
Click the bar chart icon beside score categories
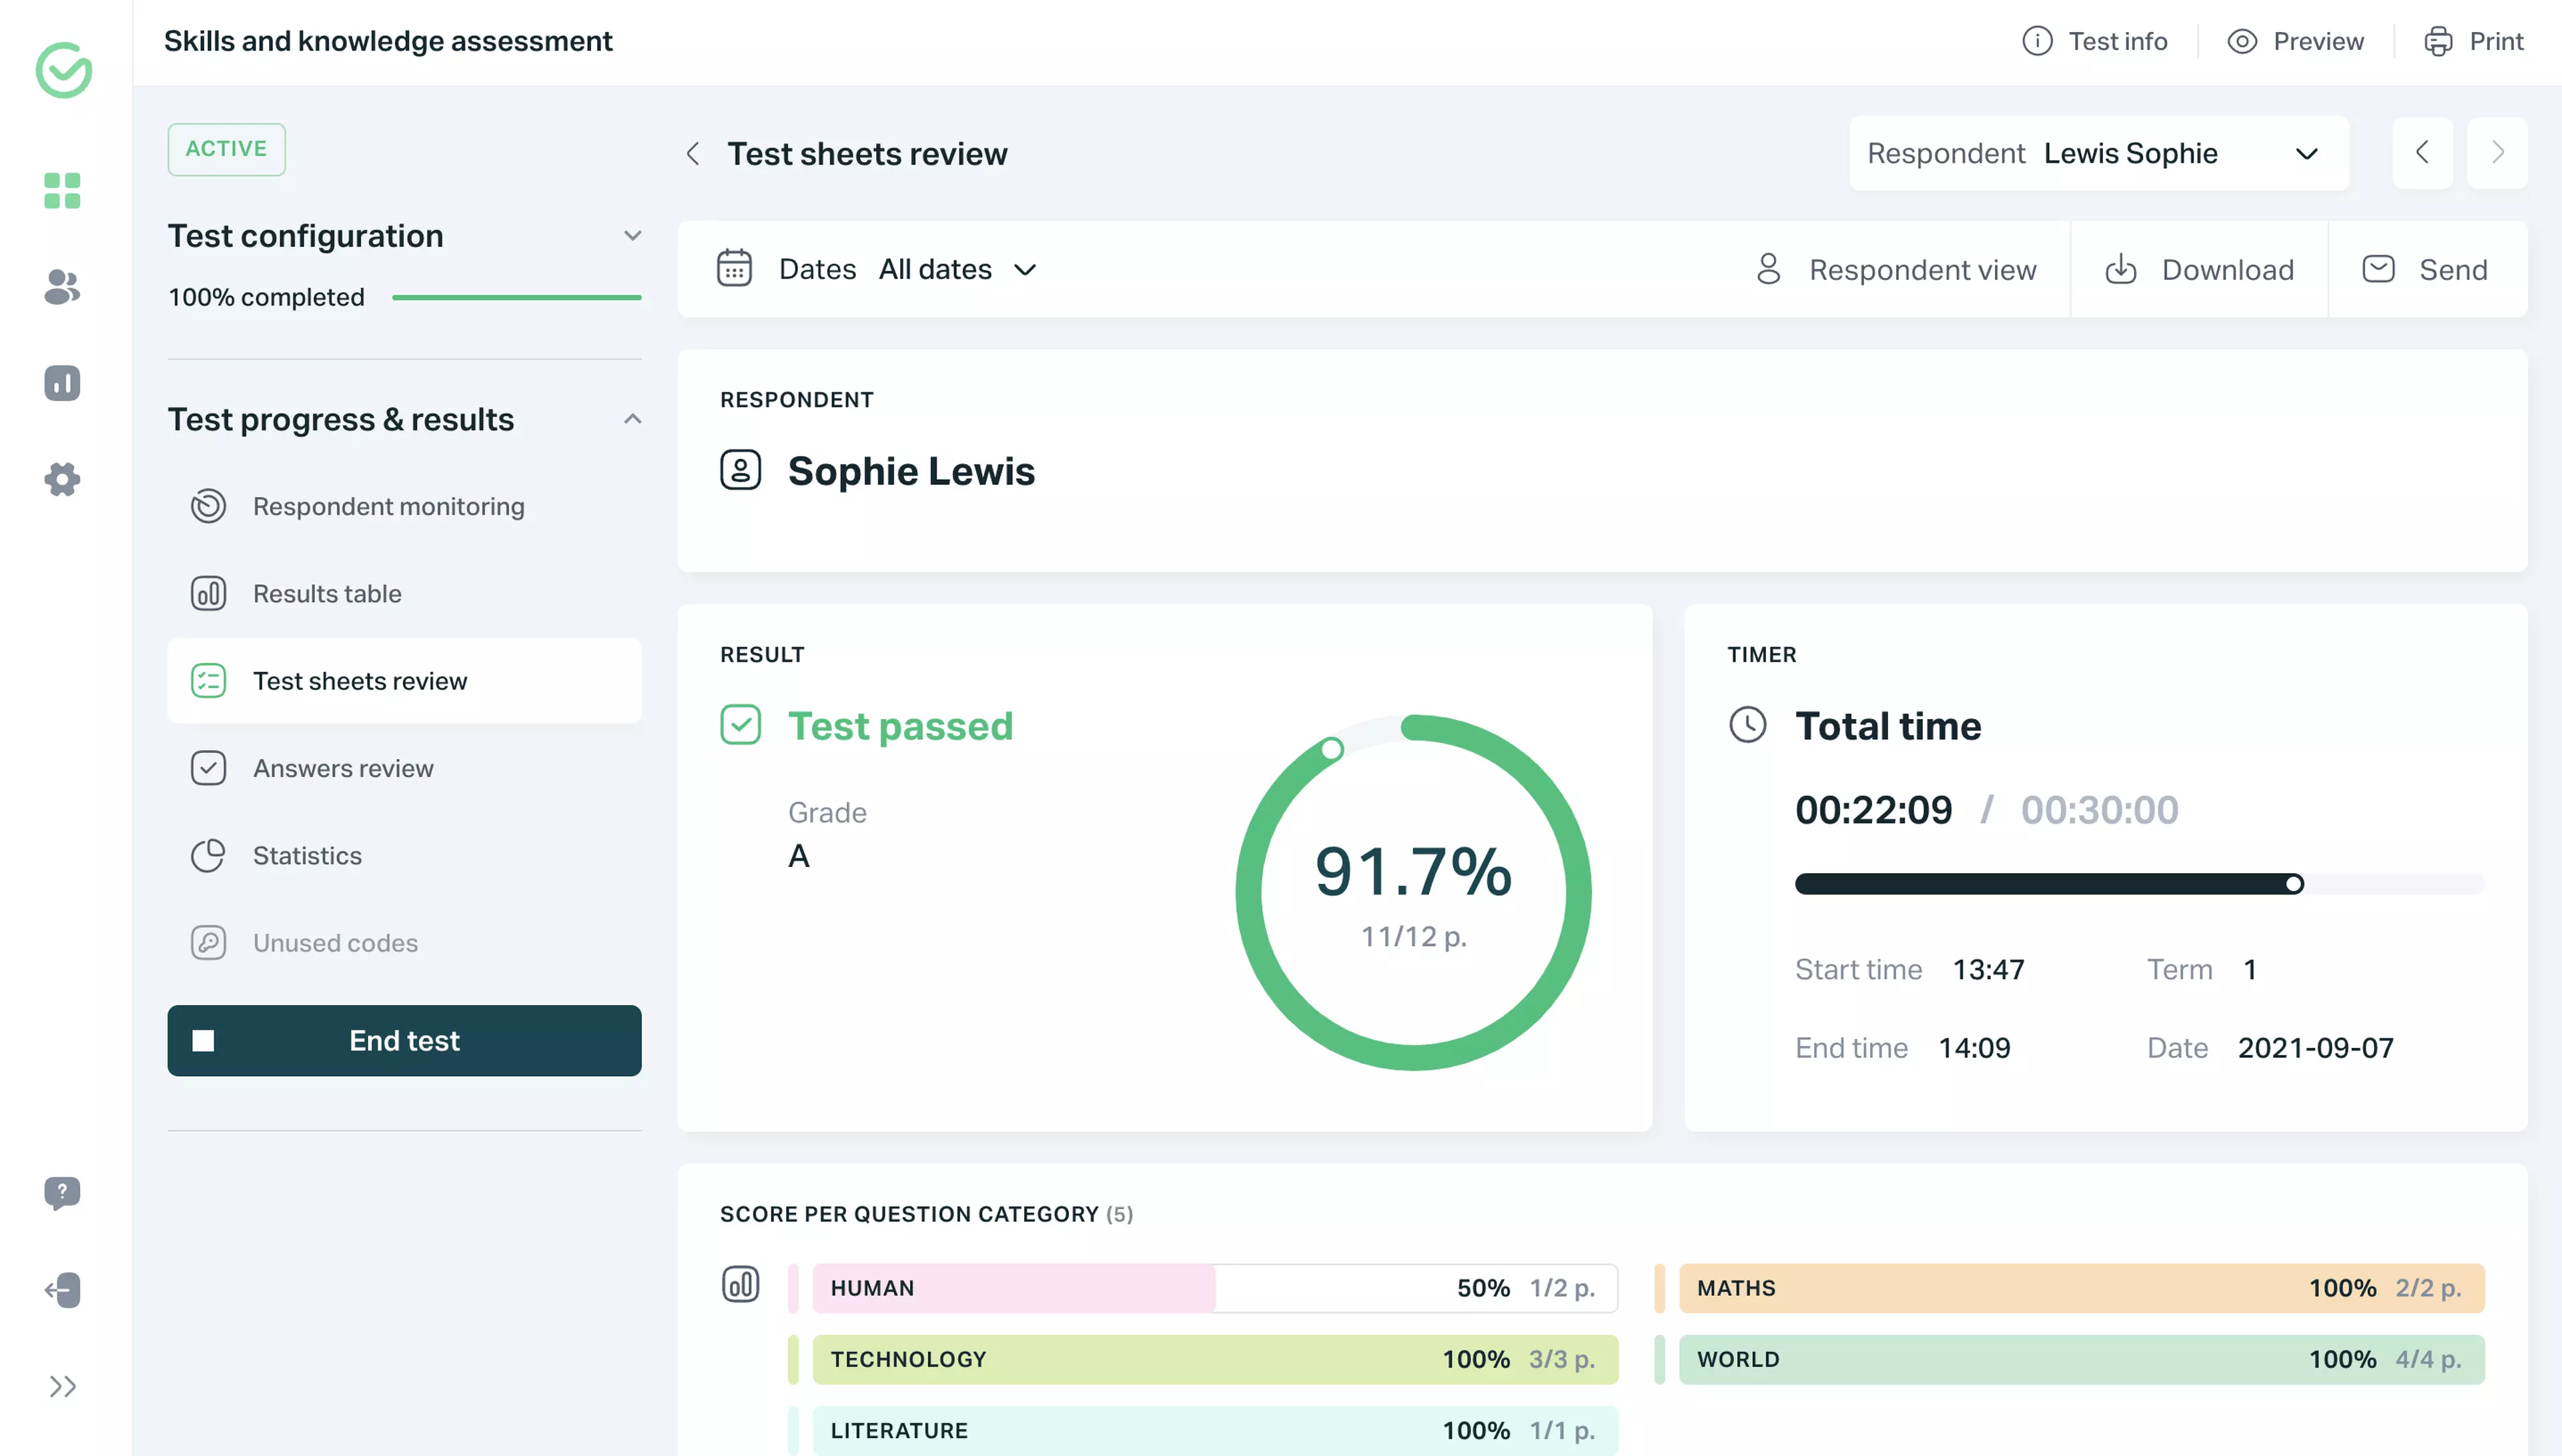click(x=741, y=1285)
